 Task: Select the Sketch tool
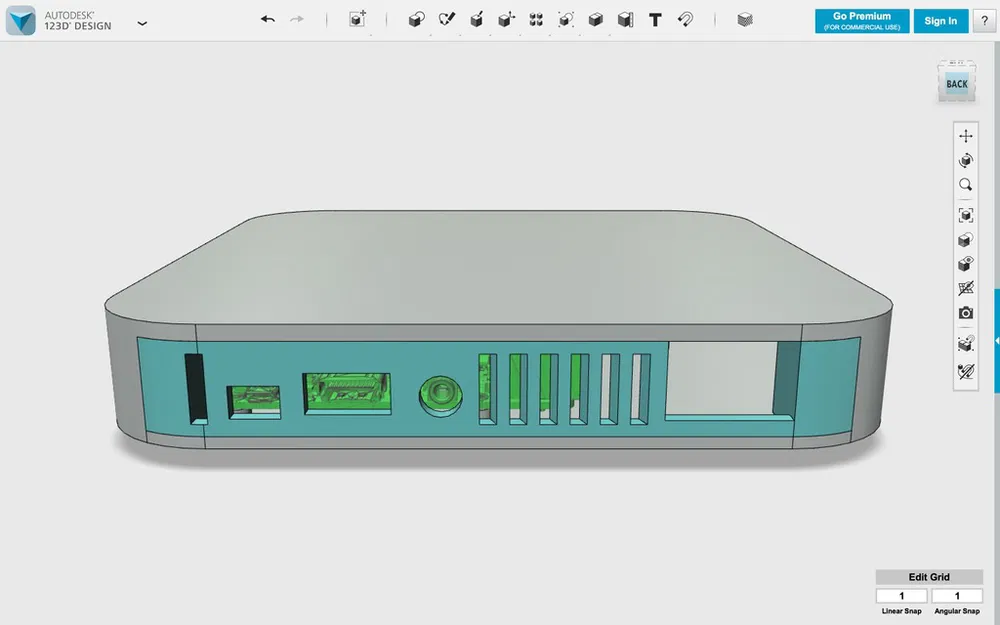coord(446,20)
